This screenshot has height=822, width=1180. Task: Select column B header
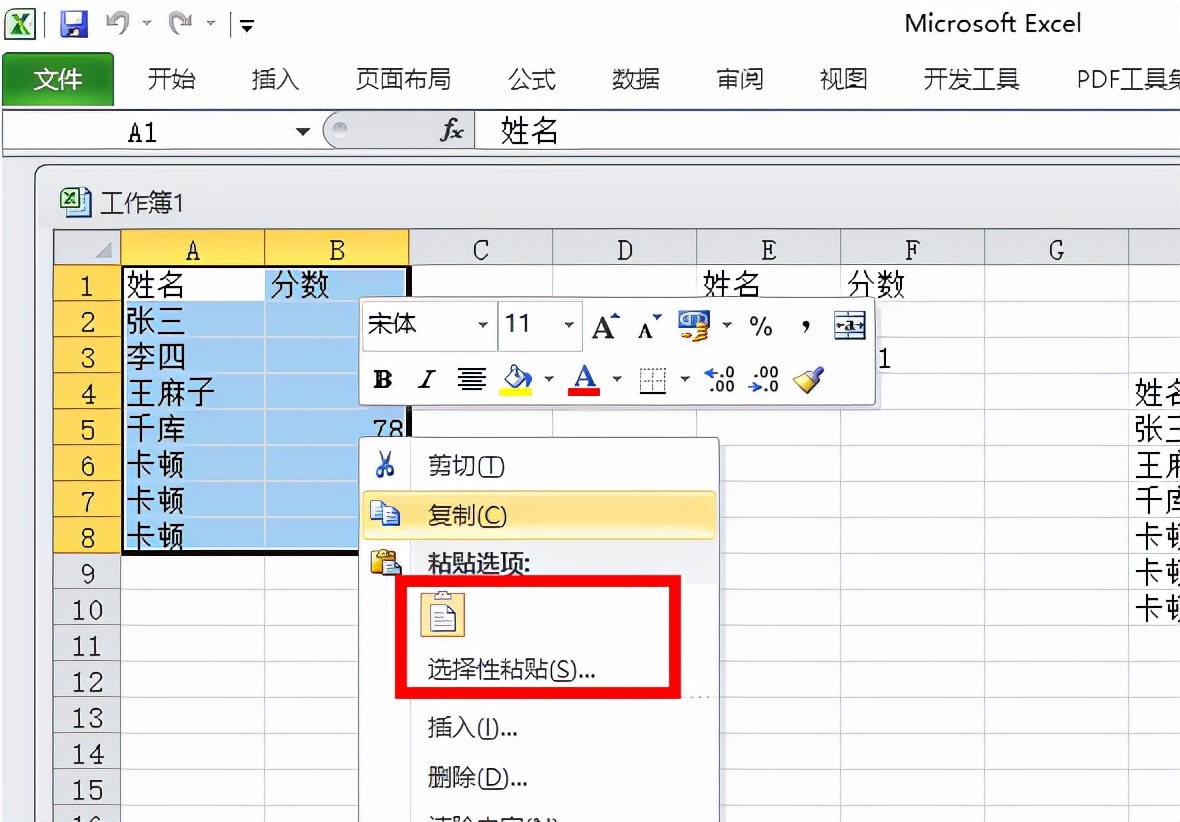(337, 248)
